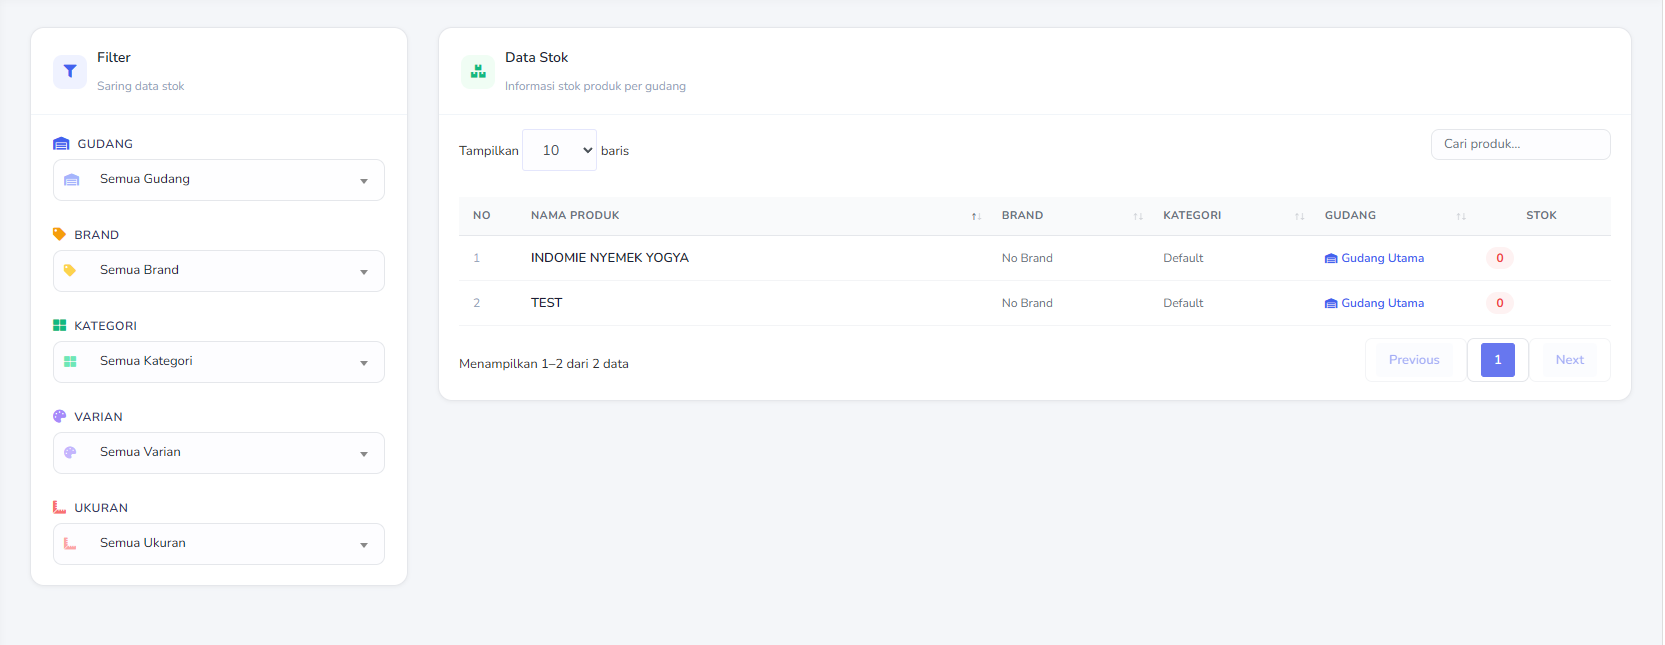
Task: Click ruler icon inside Semua Ukuran field
Action: (70, 543)
